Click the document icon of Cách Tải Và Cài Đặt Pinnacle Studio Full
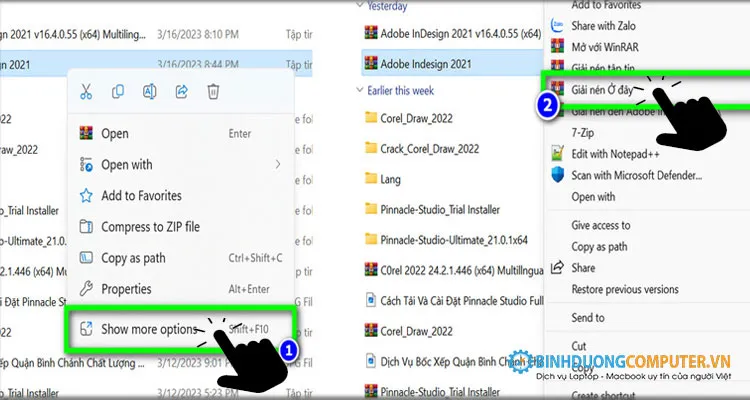 pyautogui.click(x=371, y=300)
